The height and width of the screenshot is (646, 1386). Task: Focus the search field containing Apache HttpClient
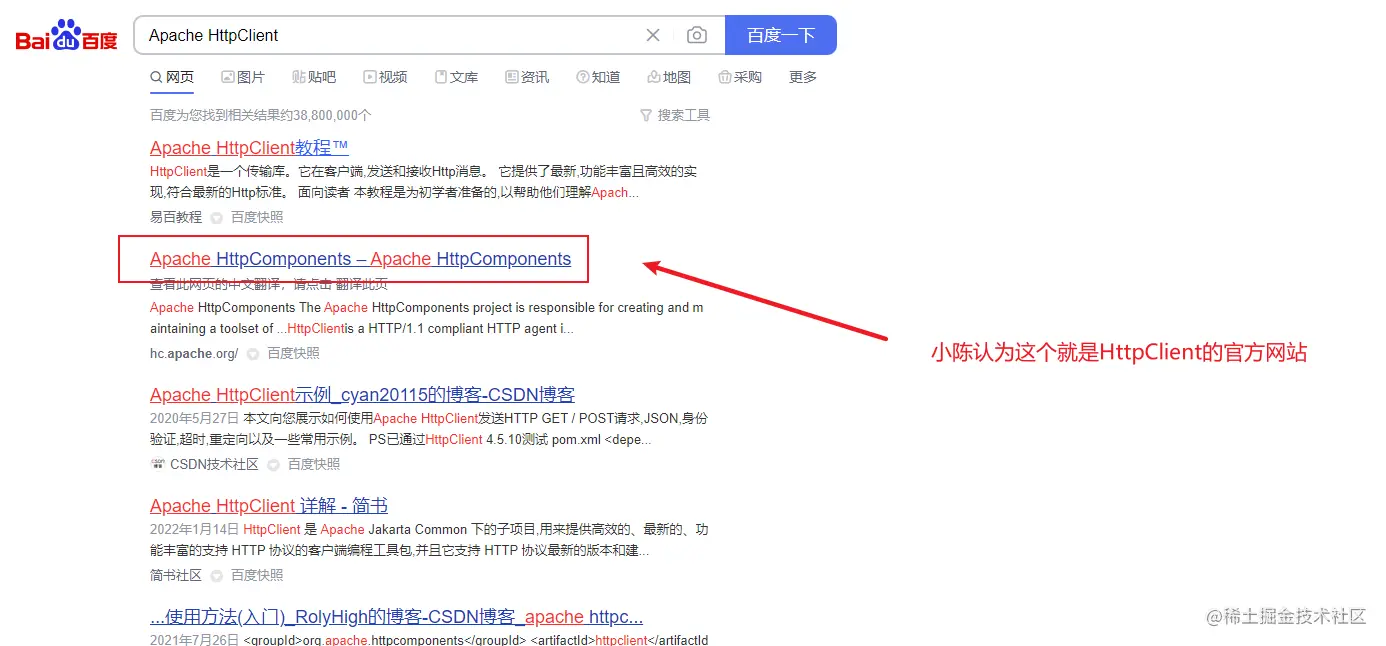pyautogui.click(x=390, y=35)
